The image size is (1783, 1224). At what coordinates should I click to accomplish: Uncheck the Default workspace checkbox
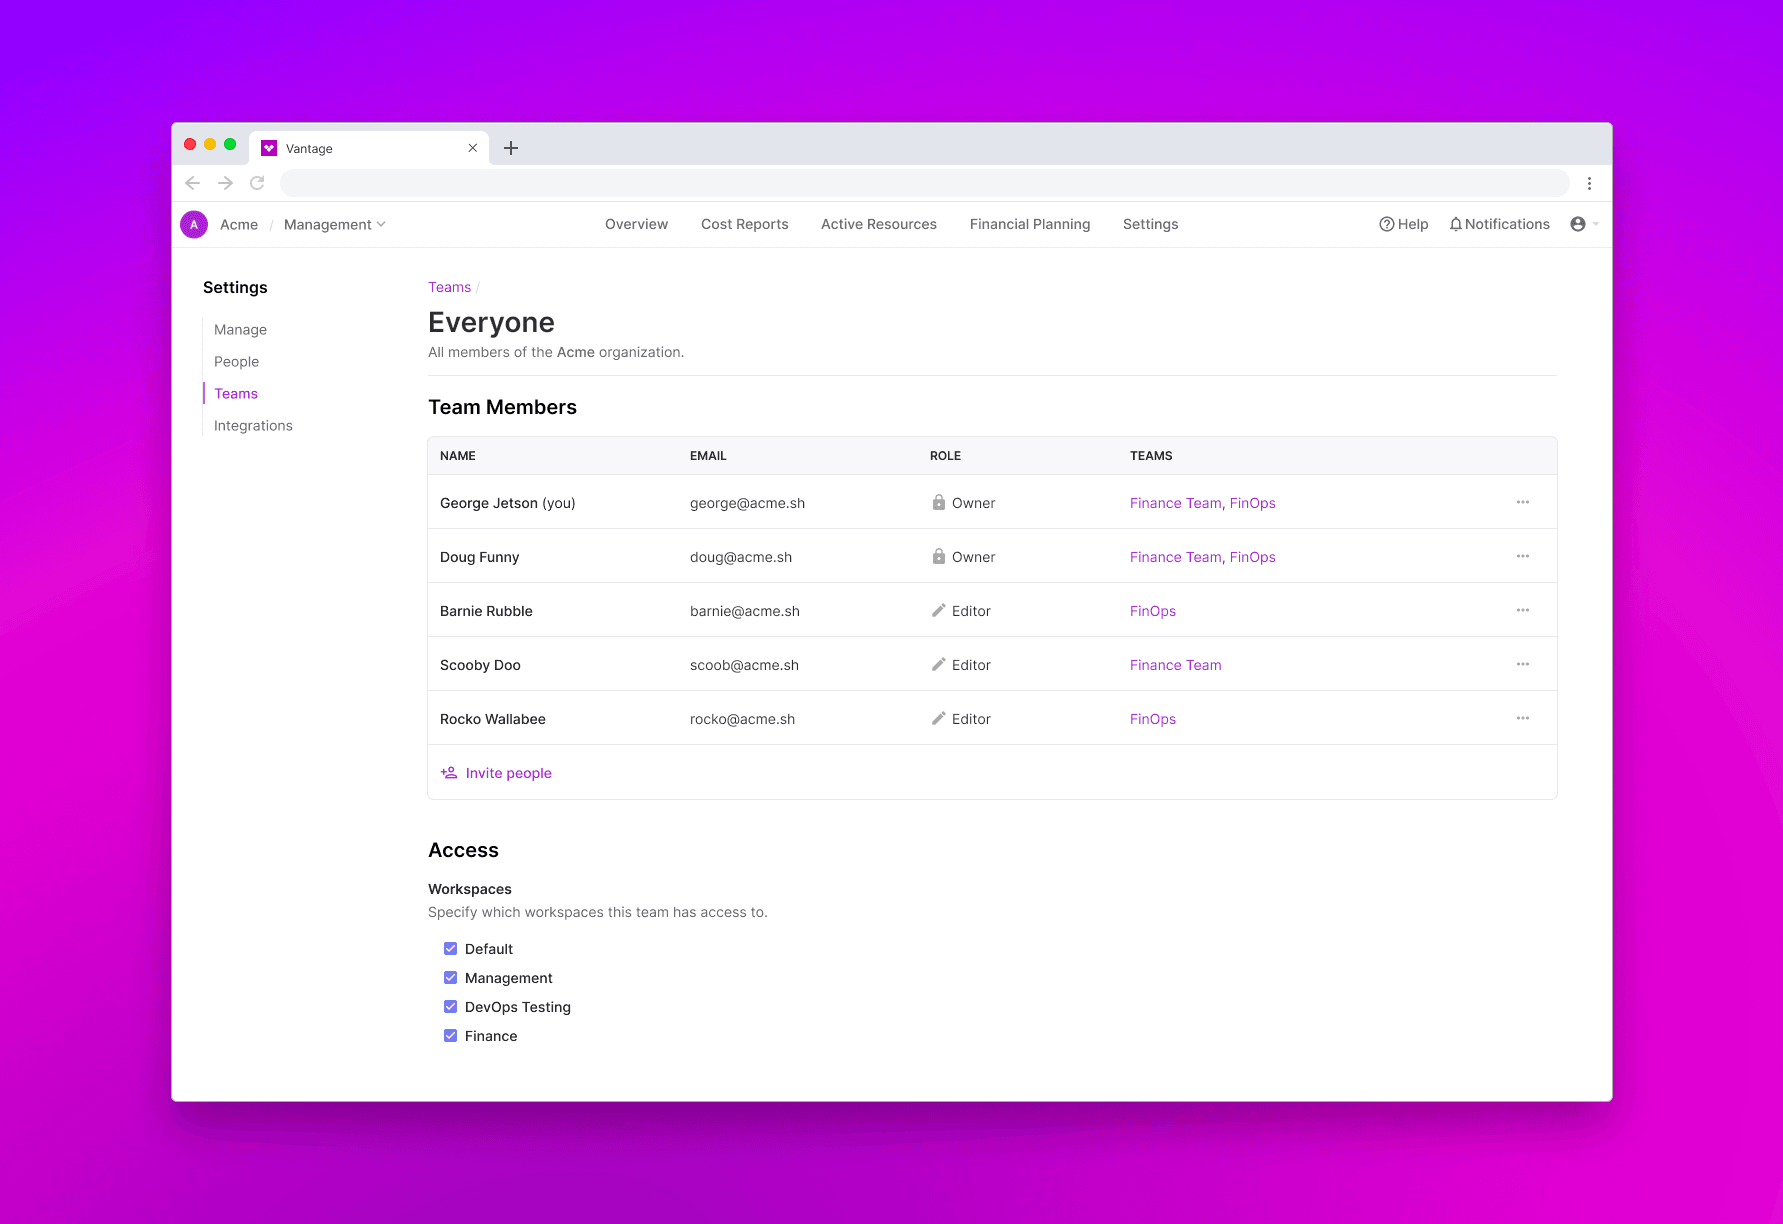pos(451,948)
